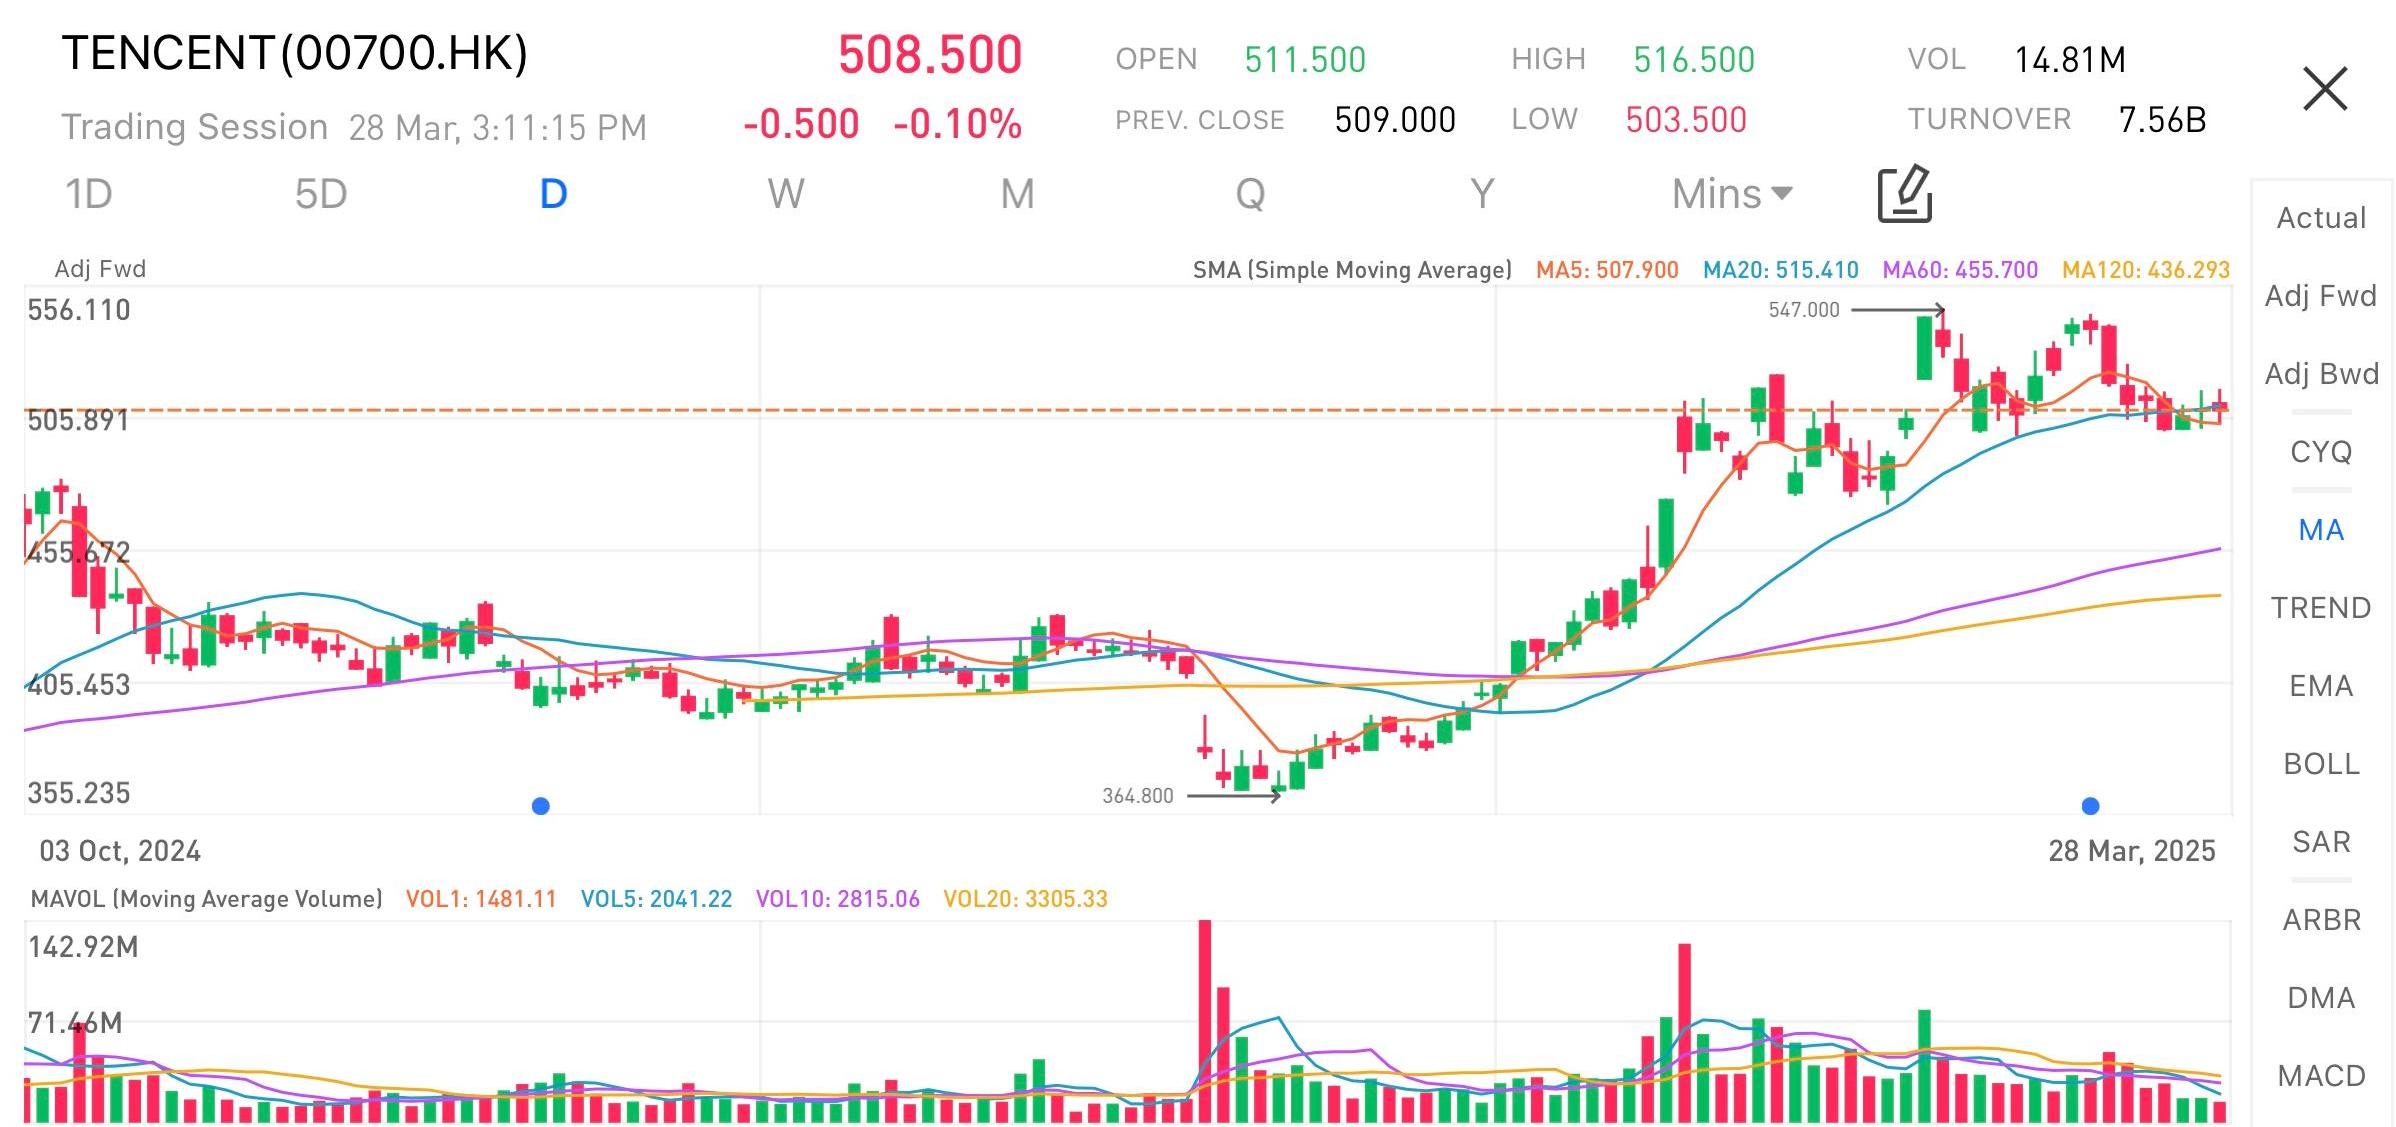The image size is (2396, 1127).
Task: Click the VOL1: 1481.11 legend value
Action: tap(481, 899)
